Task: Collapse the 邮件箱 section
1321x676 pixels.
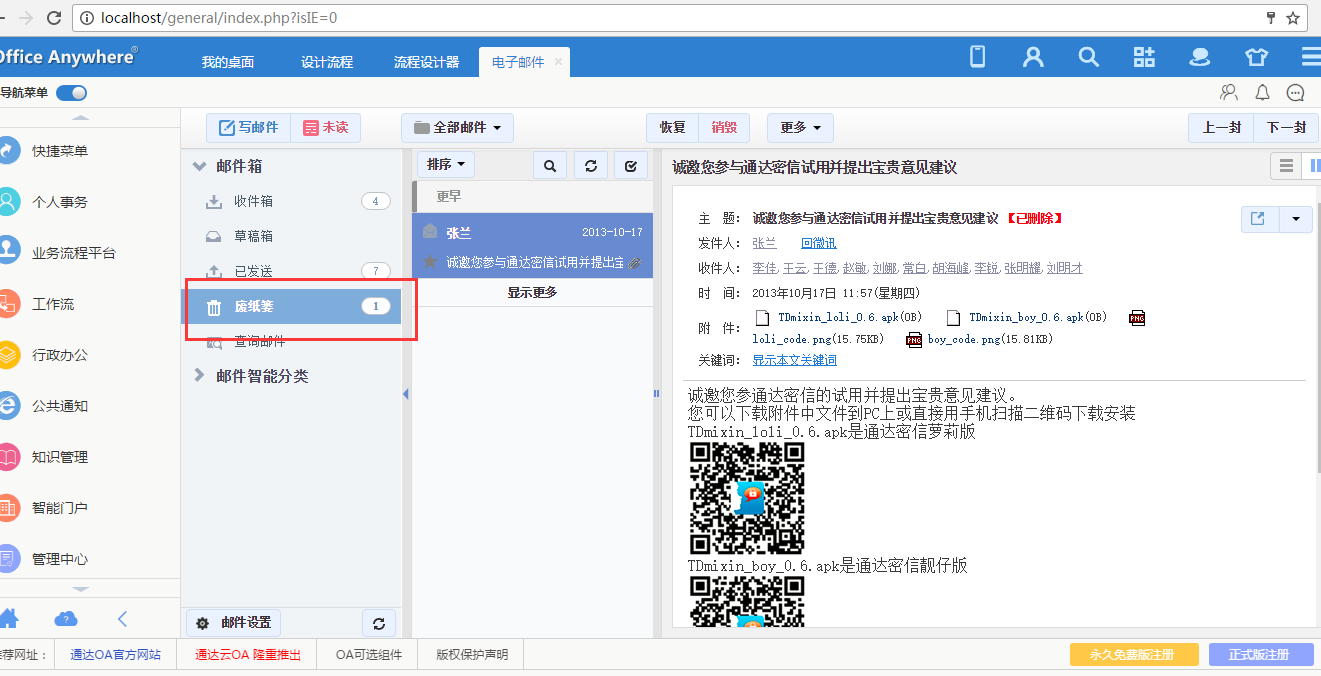Action: (199, 167)
